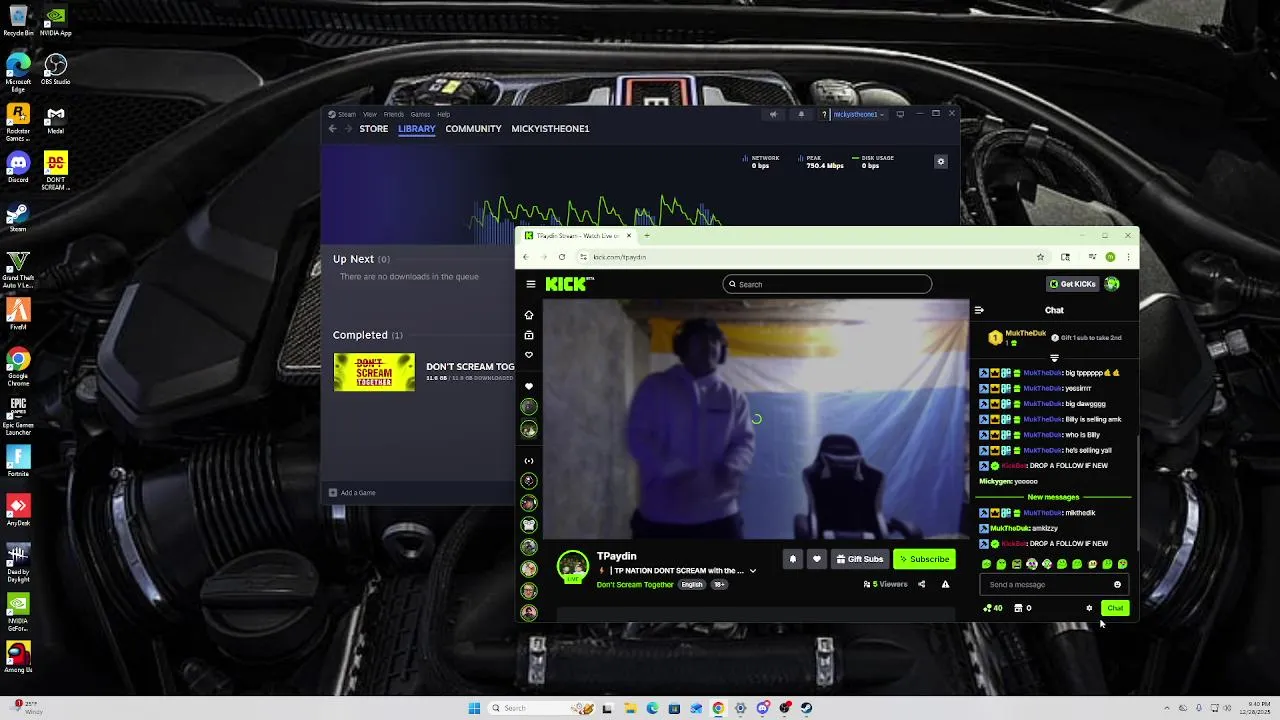1280x720 pixels.
Task: Click Steam icon in the taskbar
Action: pyautogui.click(x=806, y=708)
